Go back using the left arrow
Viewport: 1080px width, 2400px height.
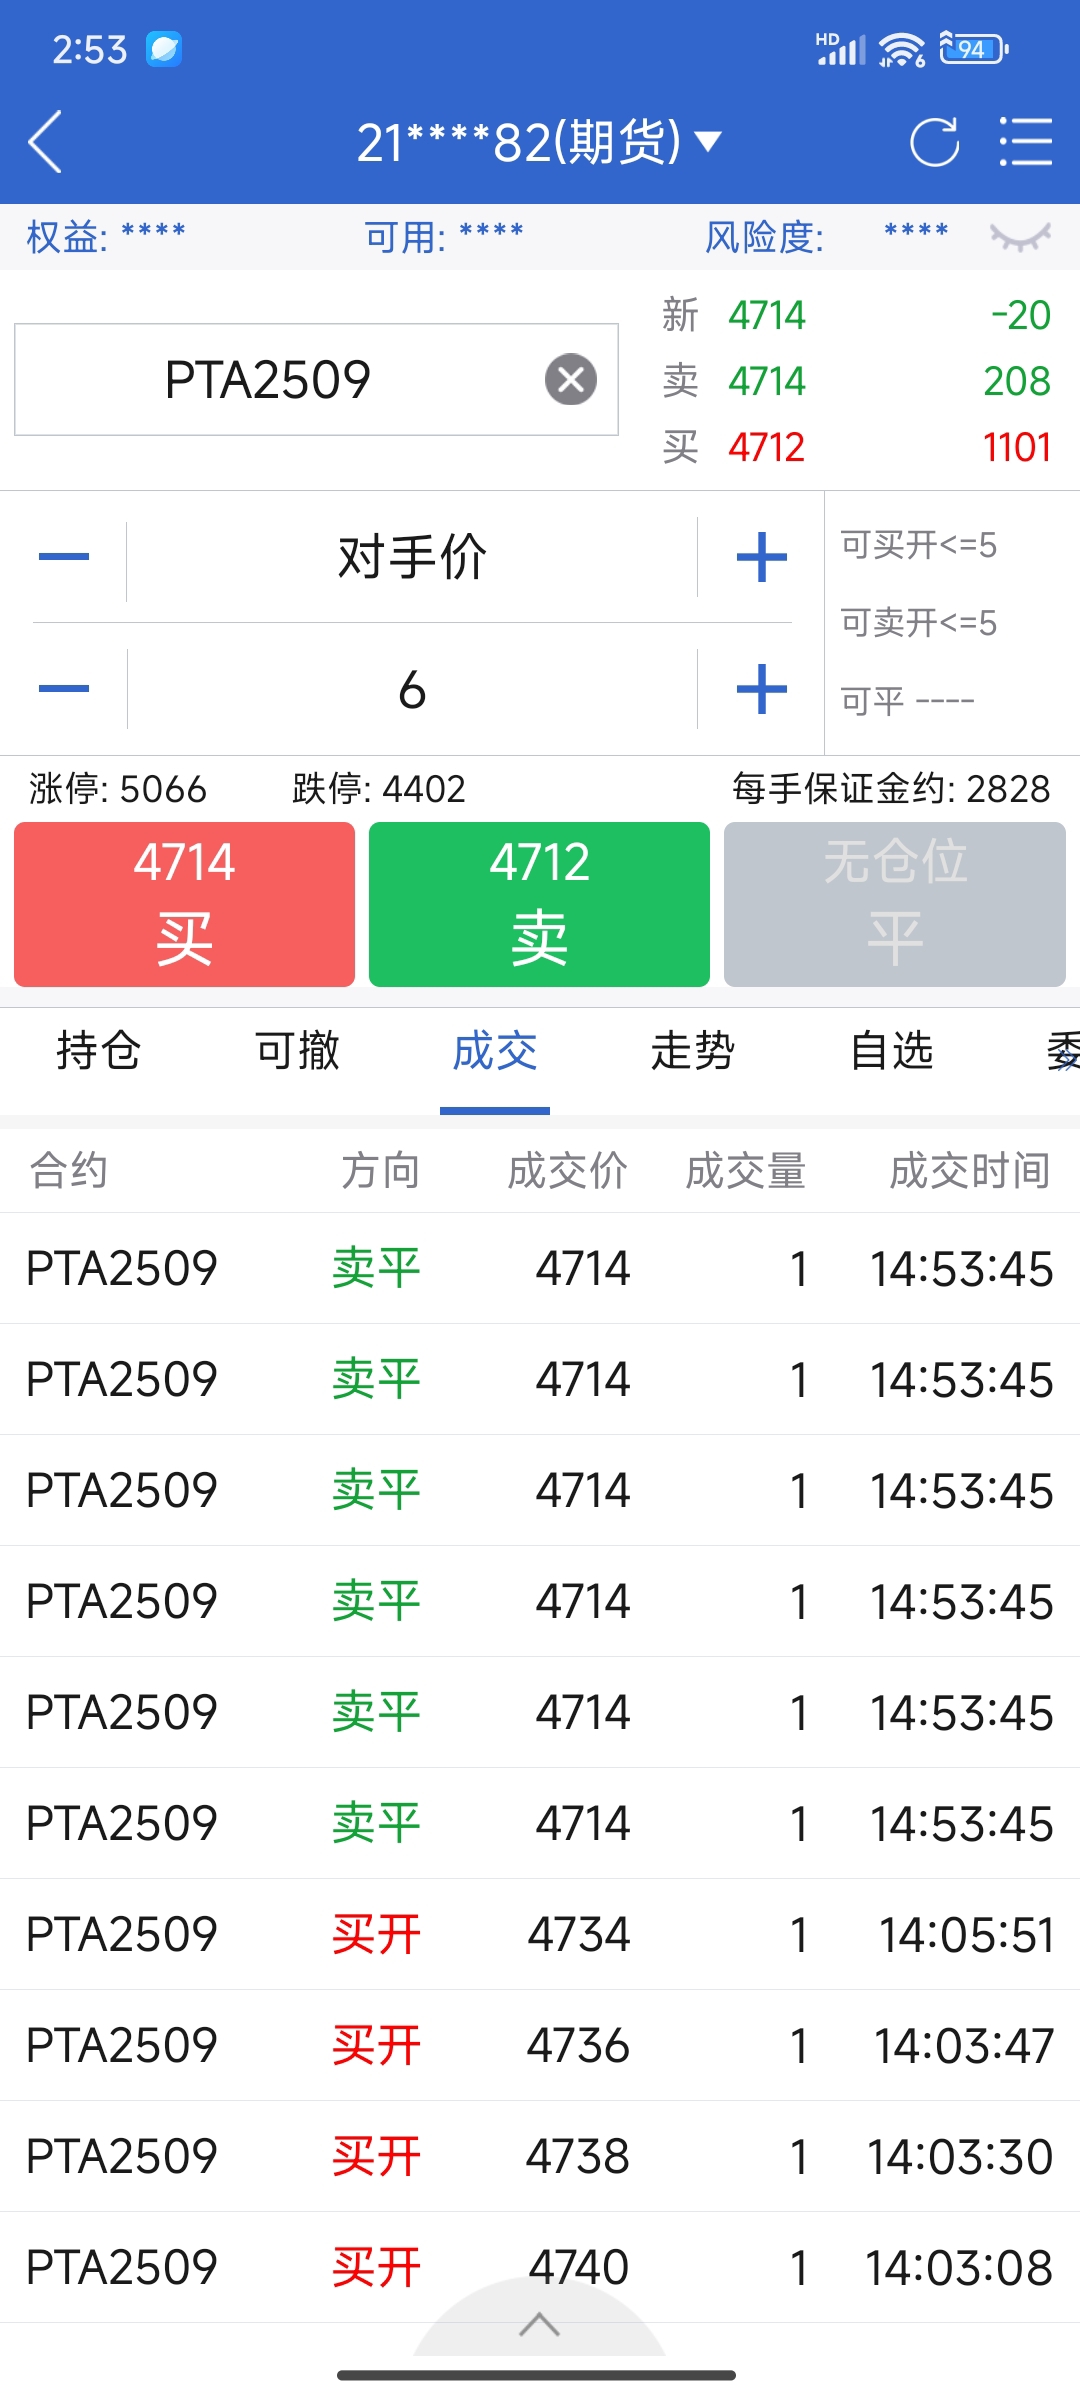[45, 141]
